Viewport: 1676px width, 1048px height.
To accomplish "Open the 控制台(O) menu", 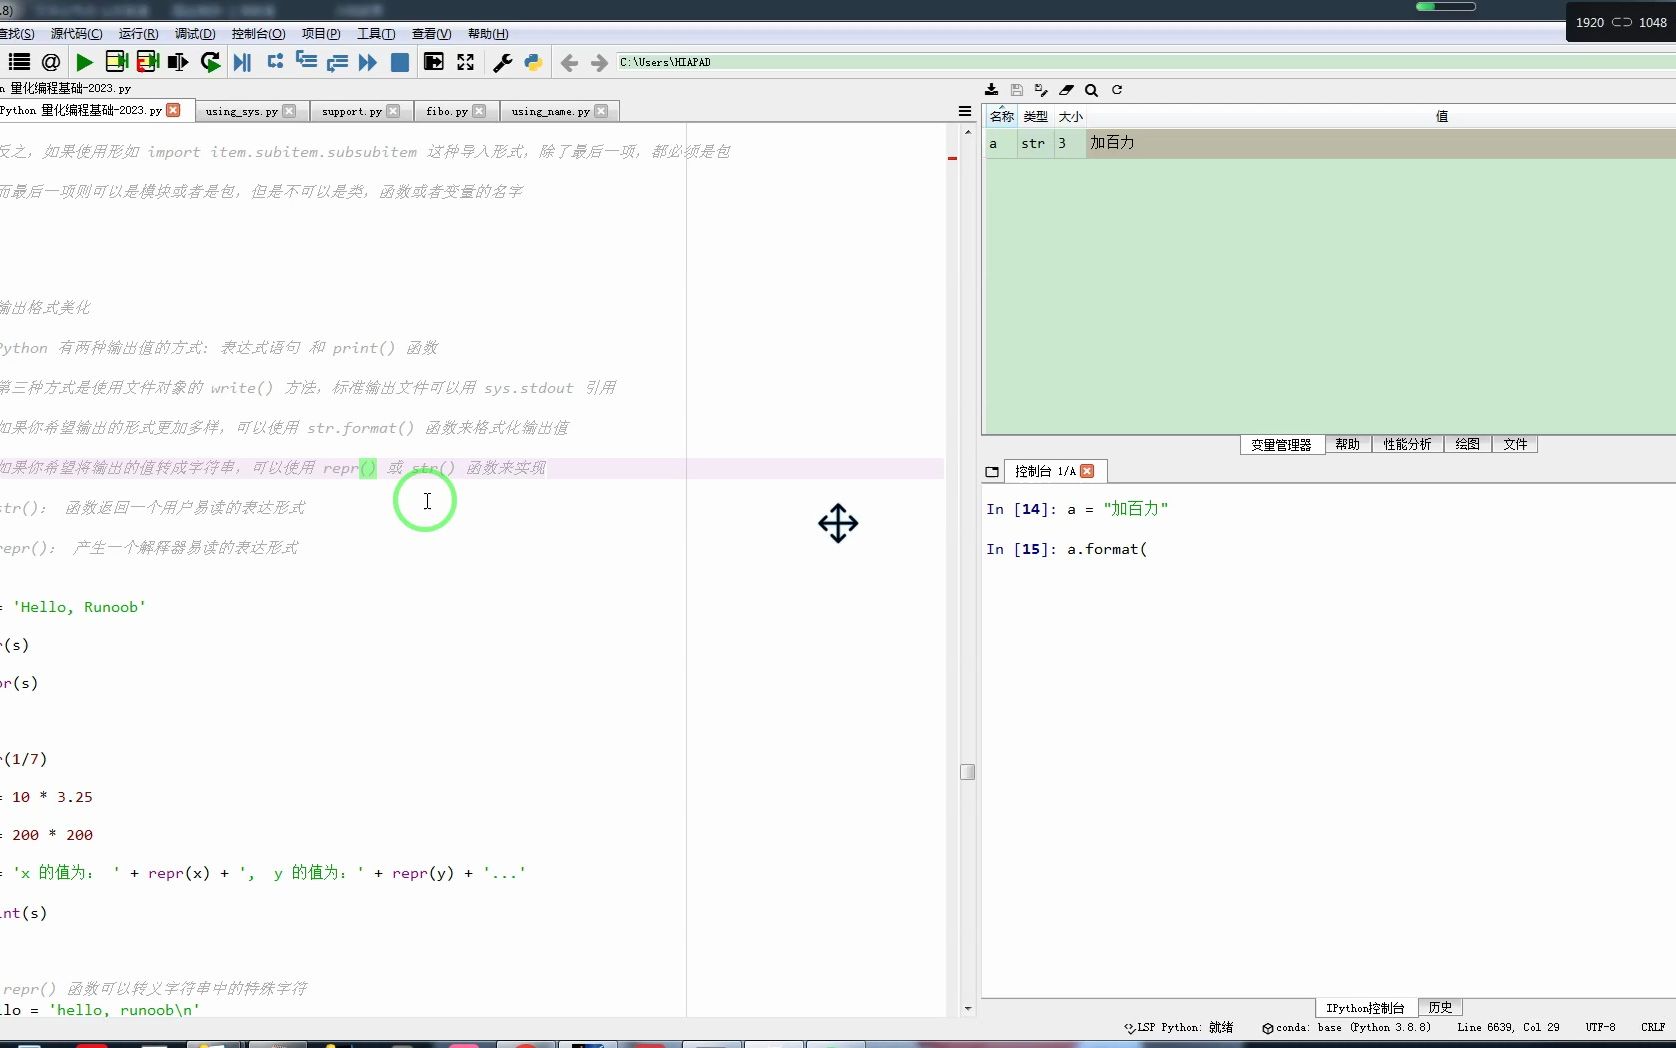I will pos(258,33).
